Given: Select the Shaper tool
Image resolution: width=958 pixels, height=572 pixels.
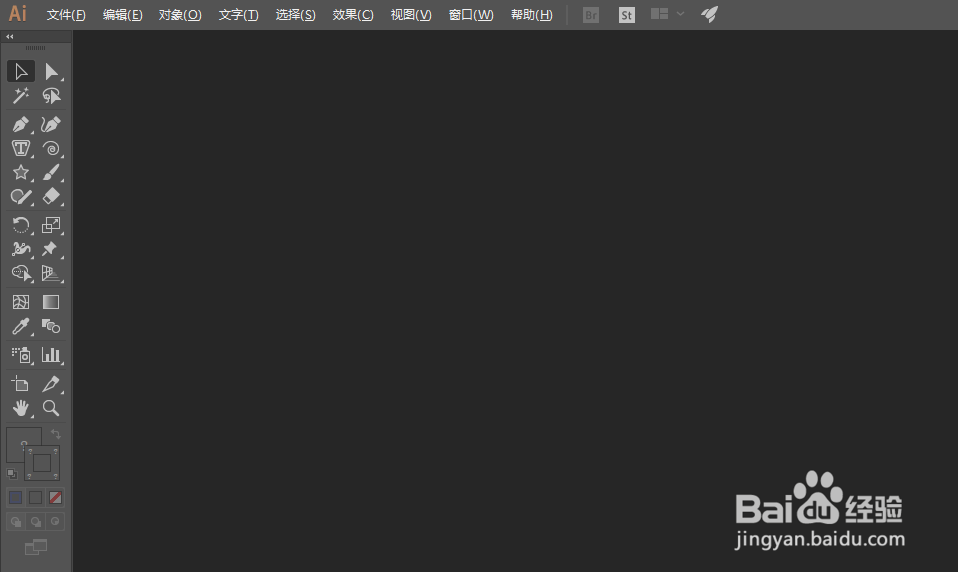Looking at the screenshot, I should coord(21,196).
